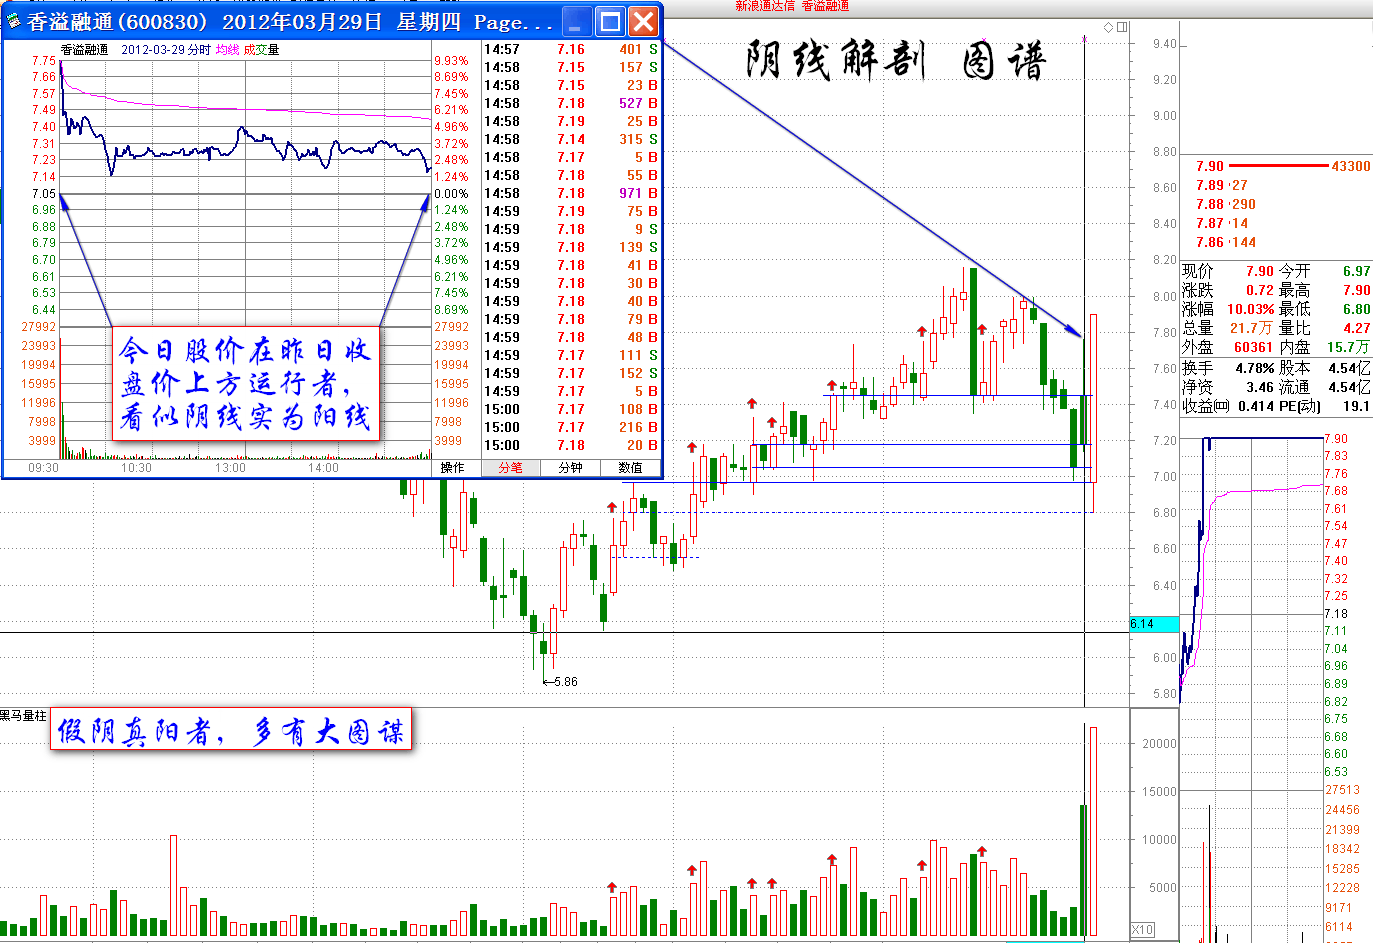Screen dimensions: 1373x943
Task: Click the 6.14 cyan price marker on axis
Action: coord(1154,624)
